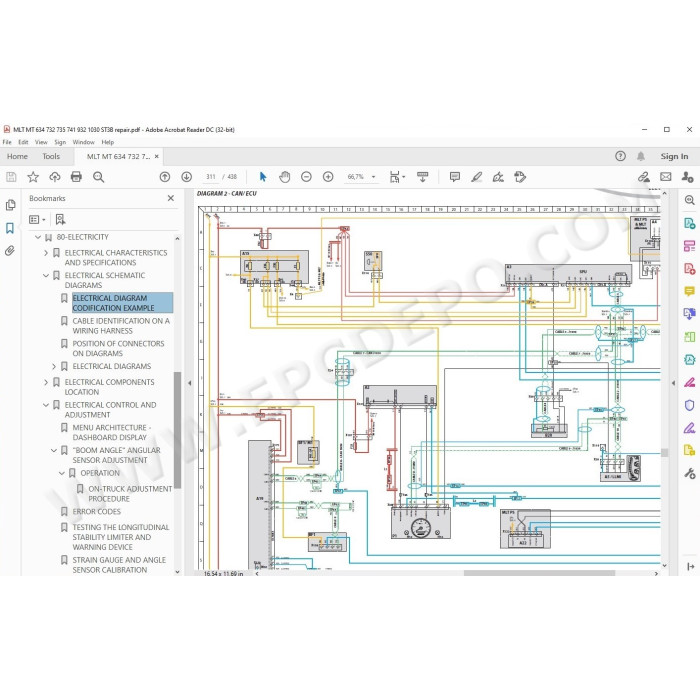Go to the next page with the down arrow icon

coord(187,177)
